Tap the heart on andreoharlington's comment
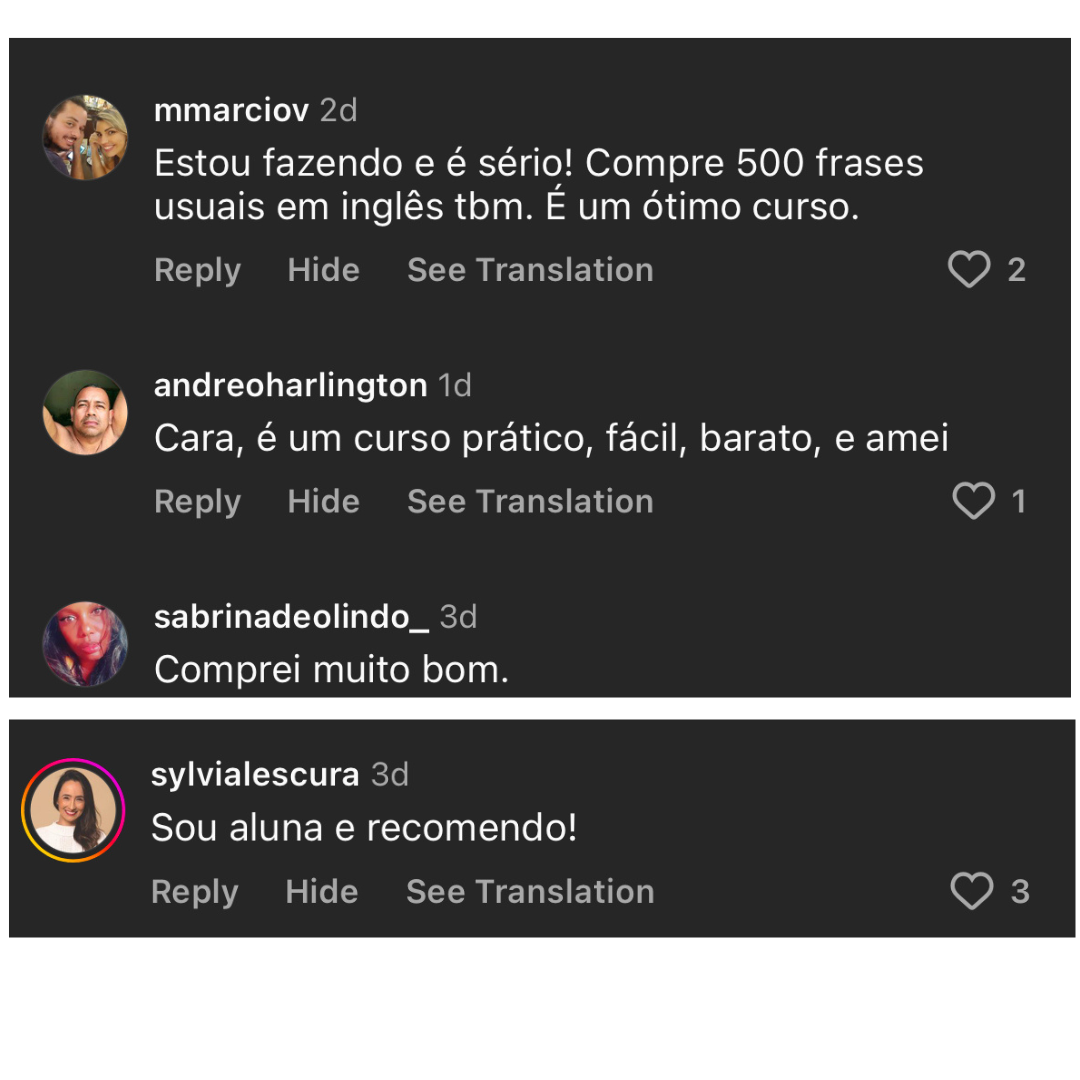This screenshot has height=1080, width=1080. click(973, 501)
